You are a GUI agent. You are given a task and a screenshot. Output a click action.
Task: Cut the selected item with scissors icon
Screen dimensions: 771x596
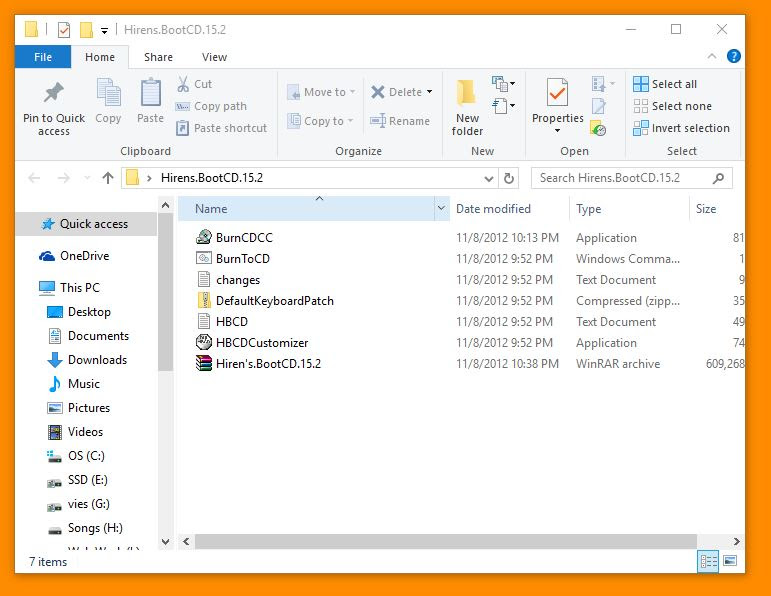pyautogui.click(x=183, y=84)
